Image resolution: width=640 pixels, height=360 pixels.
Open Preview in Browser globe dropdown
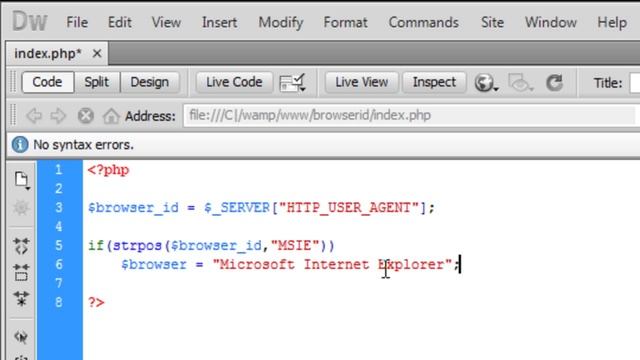pos(486,83)
